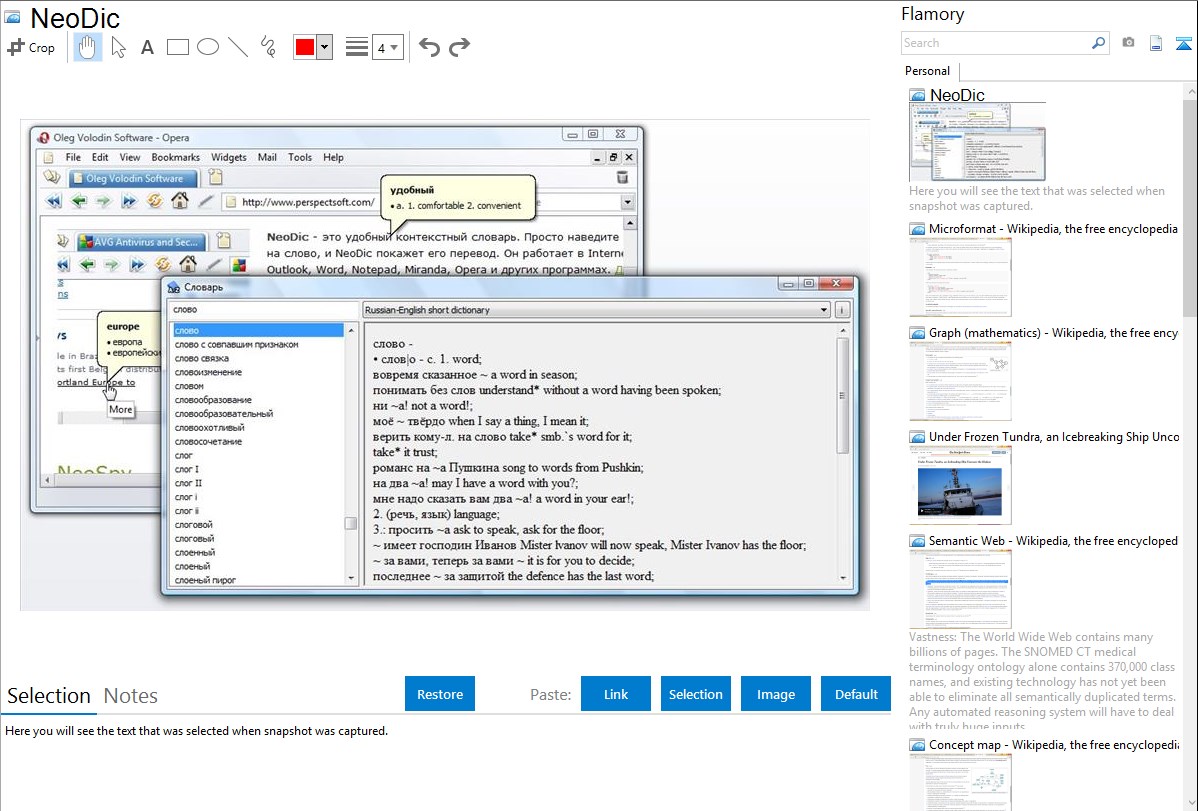Switch to the Notes tab
Screen dimensions: 1198x811
pos(131,696)
